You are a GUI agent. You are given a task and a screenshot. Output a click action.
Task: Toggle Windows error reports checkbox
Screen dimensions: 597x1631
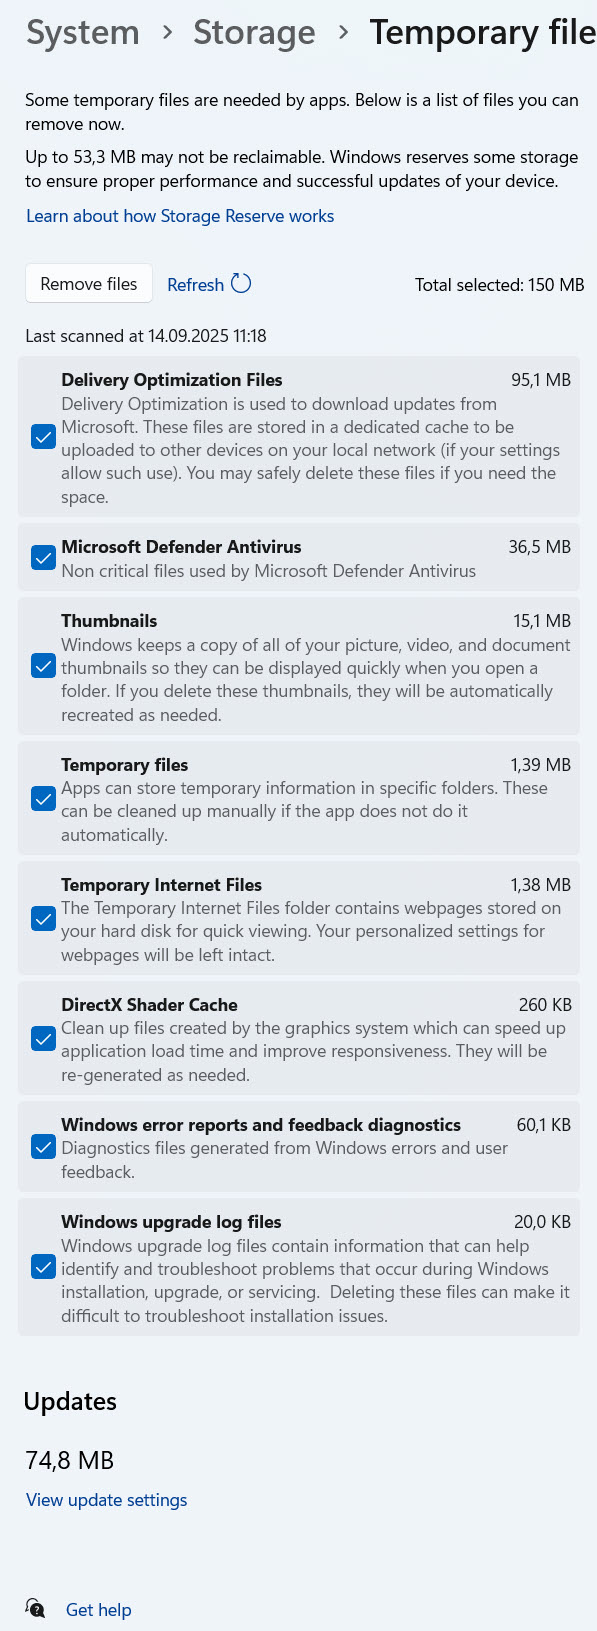(x=43, y=1147)
